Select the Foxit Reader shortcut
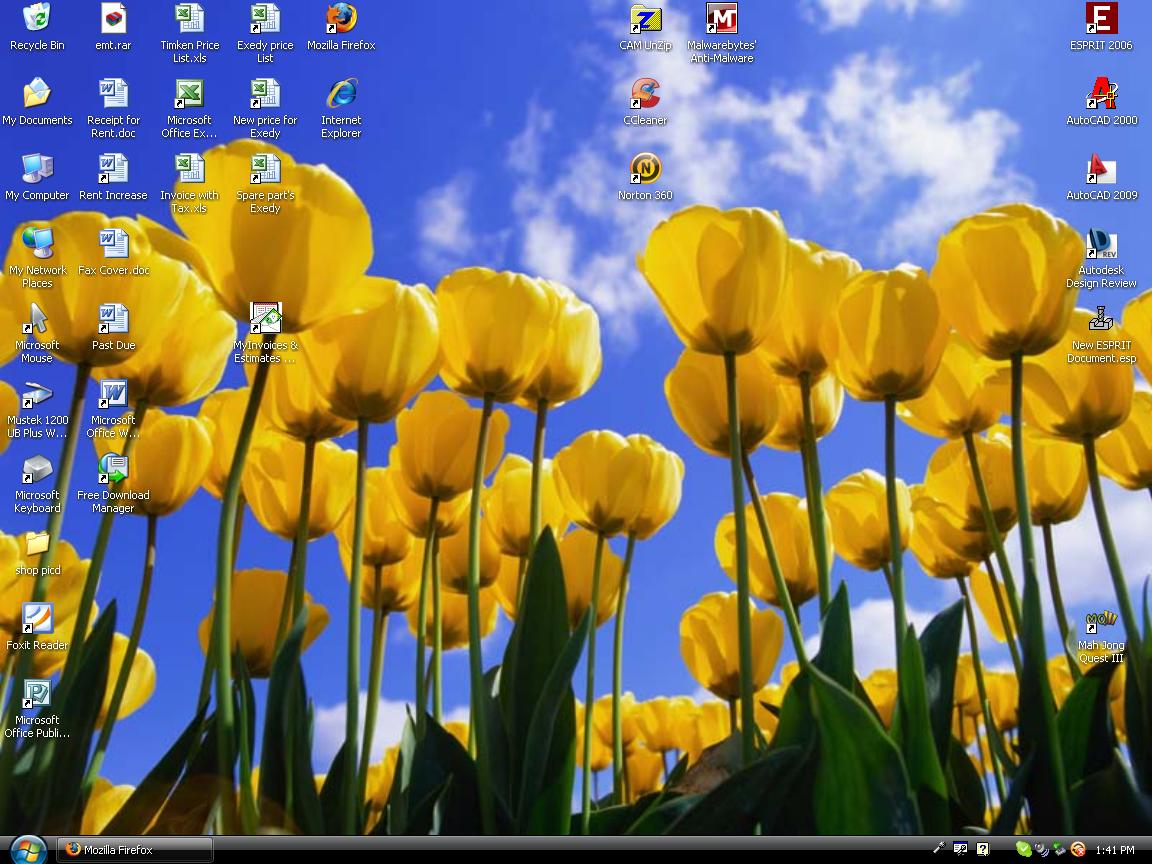 (37, 620)
